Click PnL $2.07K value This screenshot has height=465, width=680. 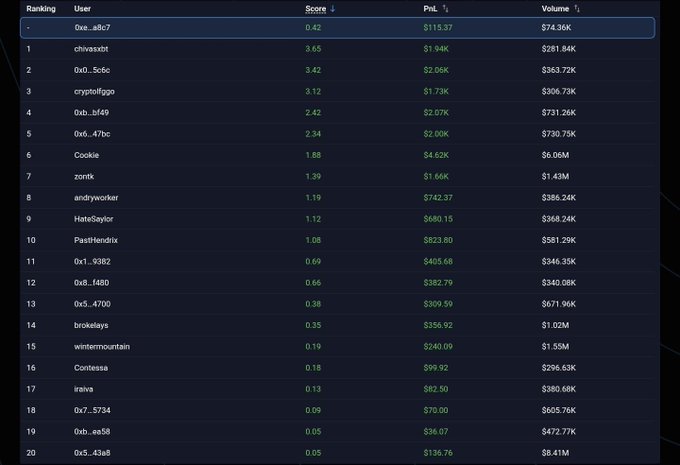point(436,113)
